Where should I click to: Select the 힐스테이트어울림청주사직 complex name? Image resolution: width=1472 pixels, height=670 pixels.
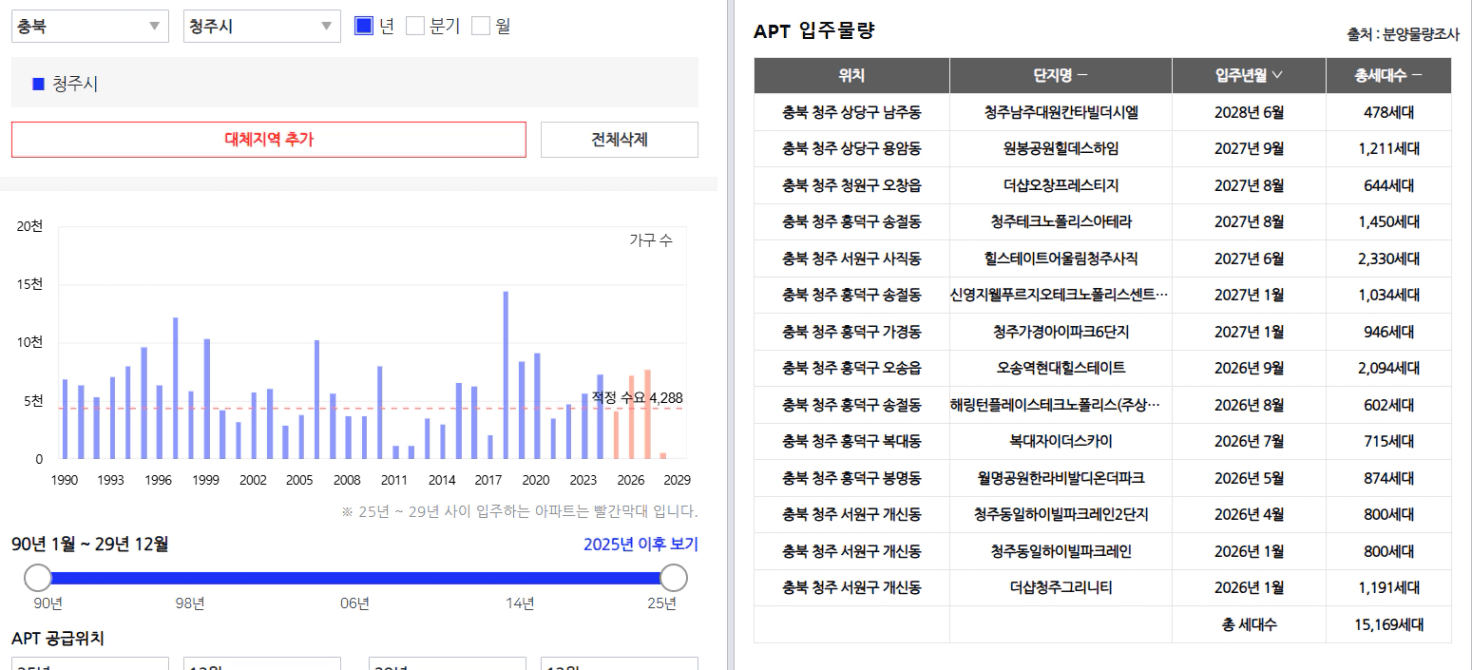click(x=1060, y=259)
